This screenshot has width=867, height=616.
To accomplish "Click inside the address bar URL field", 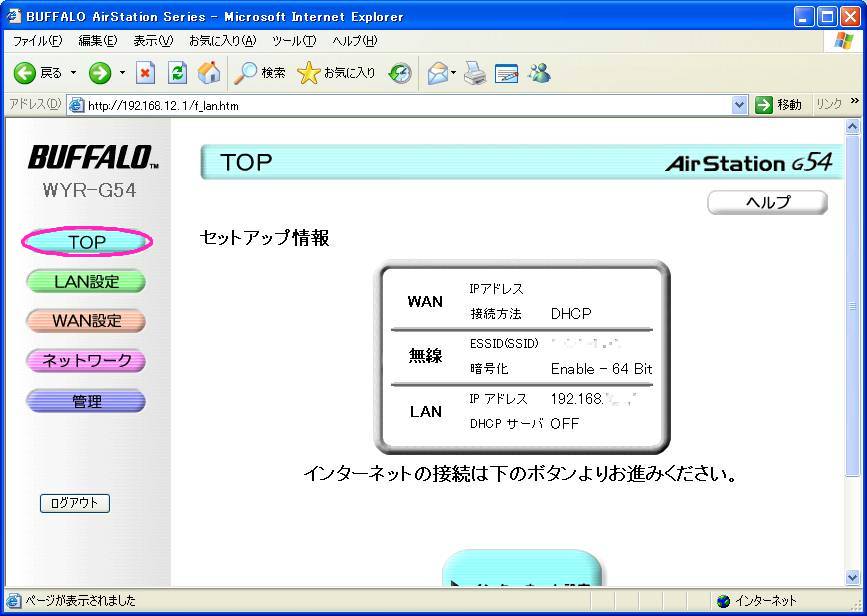I will click(x=400, y=105).
